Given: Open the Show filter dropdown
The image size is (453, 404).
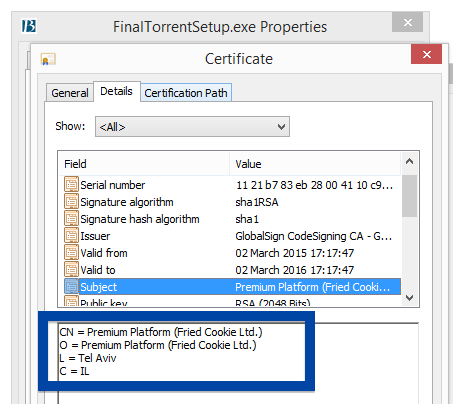Looking at the screenshot, I should [192, 127].
